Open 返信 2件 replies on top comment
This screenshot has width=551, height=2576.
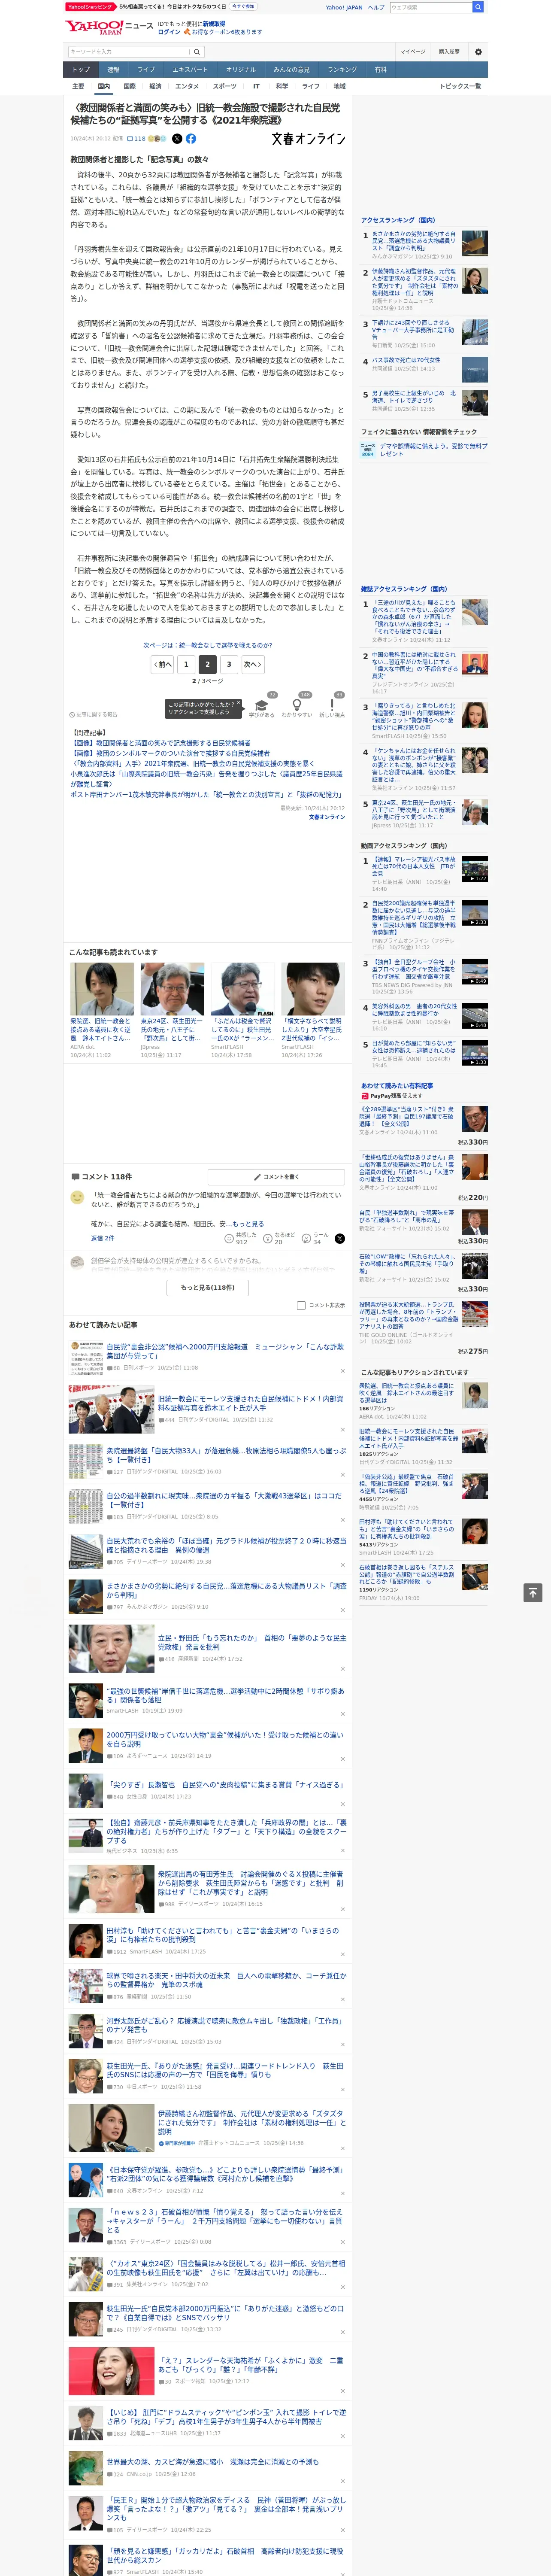click(102, 1238)
